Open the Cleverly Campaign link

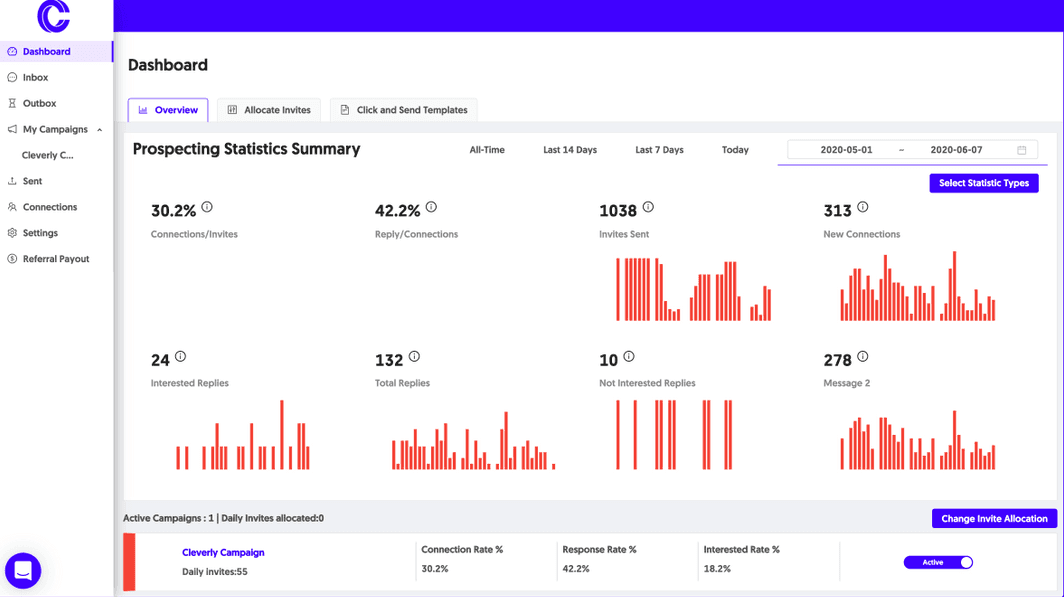tap(223, 552)
